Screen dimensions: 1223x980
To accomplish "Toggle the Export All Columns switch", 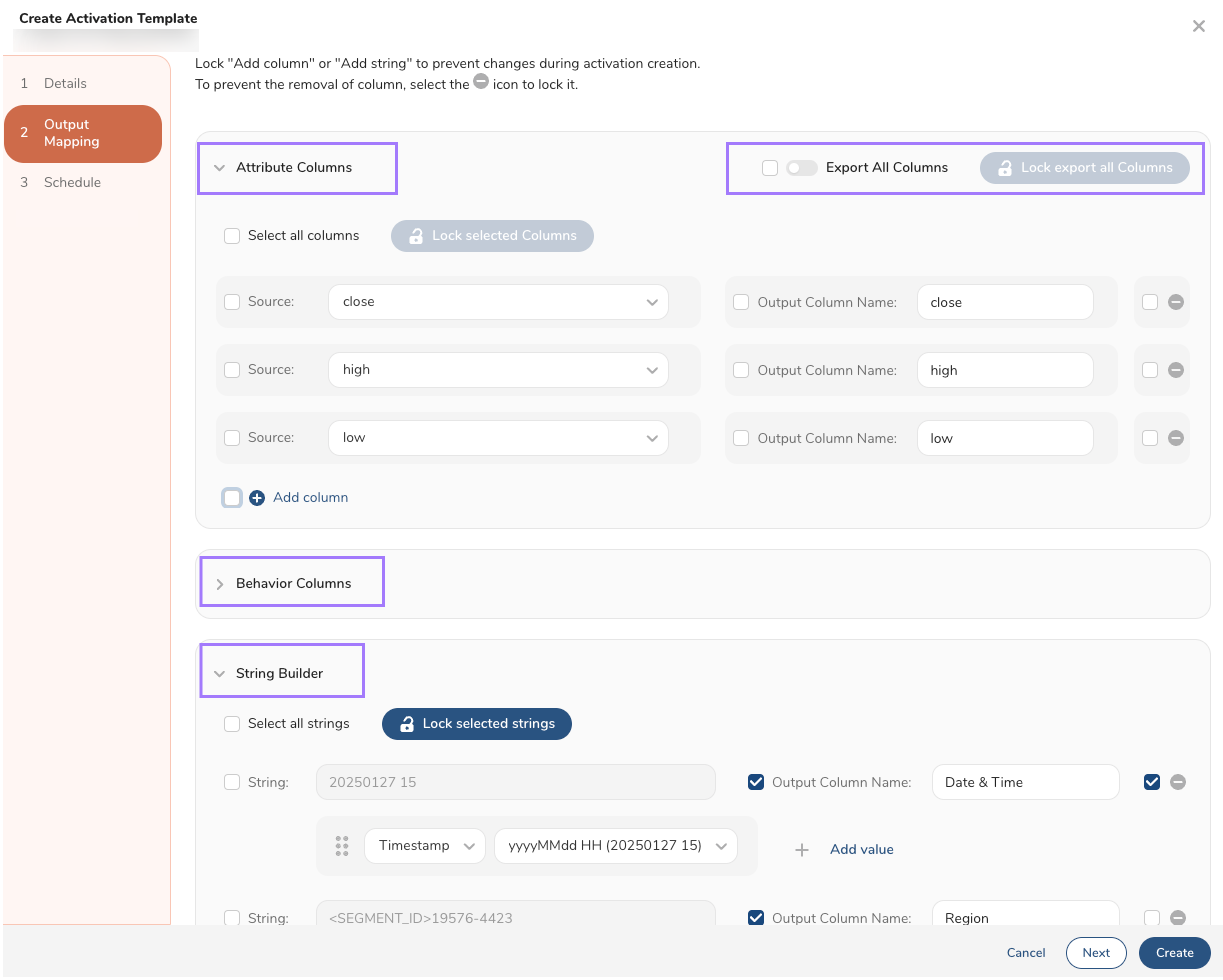I will click(x=802, y=168).
